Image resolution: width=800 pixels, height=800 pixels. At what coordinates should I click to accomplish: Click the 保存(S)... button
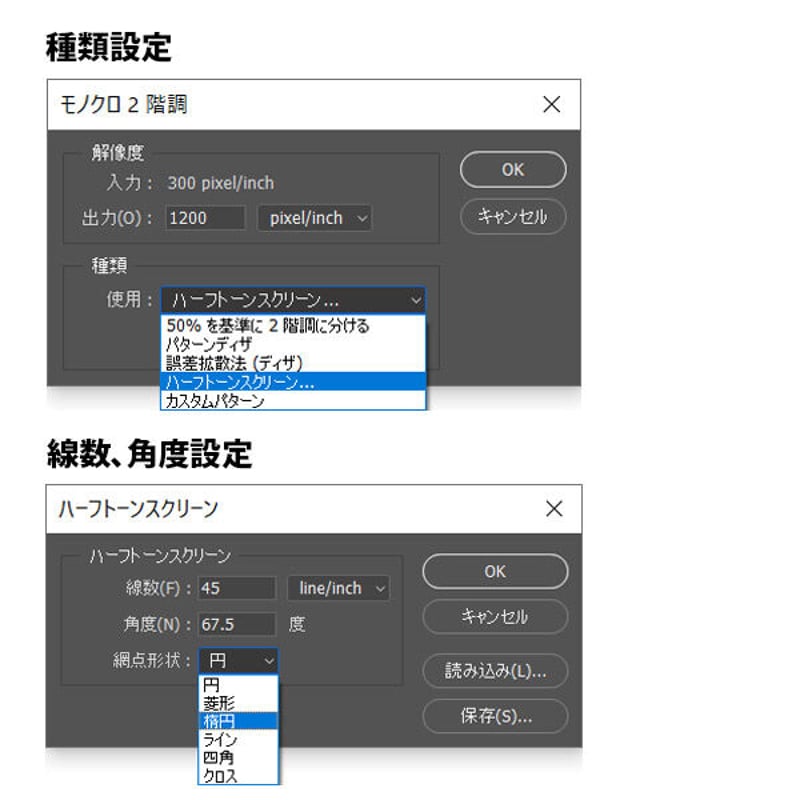[x=495, y=716]
